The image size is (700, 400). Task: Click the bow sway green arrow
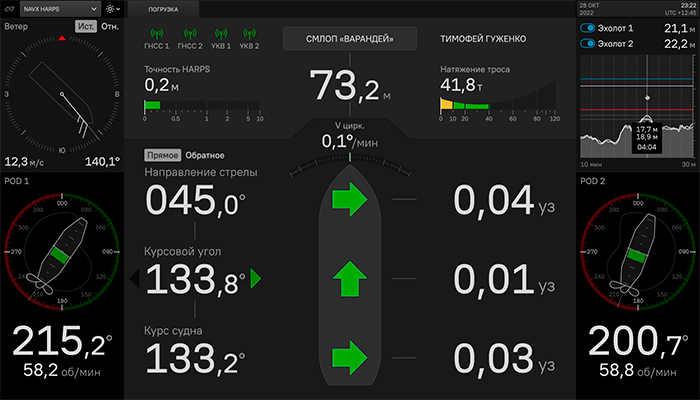351,199
